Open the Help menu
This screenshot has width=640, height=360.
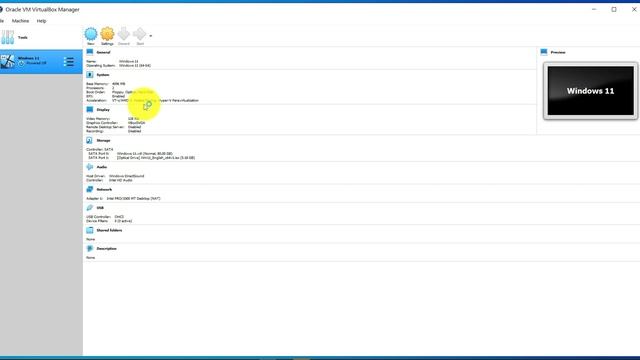[x=41, y=21]
